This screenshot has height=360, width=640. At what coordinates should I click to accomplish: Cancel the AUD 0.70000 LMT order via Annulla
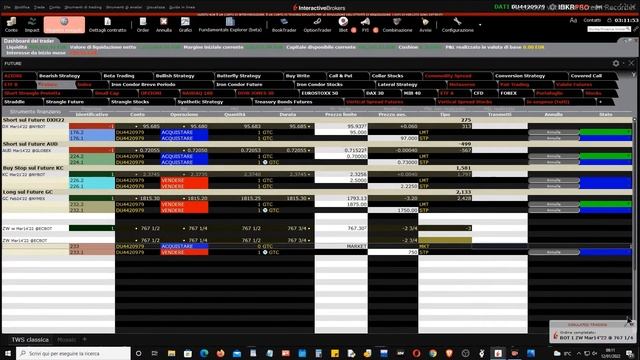point(553,156)
